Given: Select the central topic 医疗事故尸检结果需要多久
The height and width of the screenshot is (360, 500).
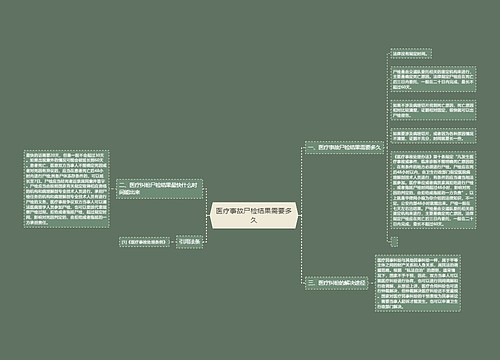Looking at the screenshot, I should pyautogui.click(x=254, y=215).
